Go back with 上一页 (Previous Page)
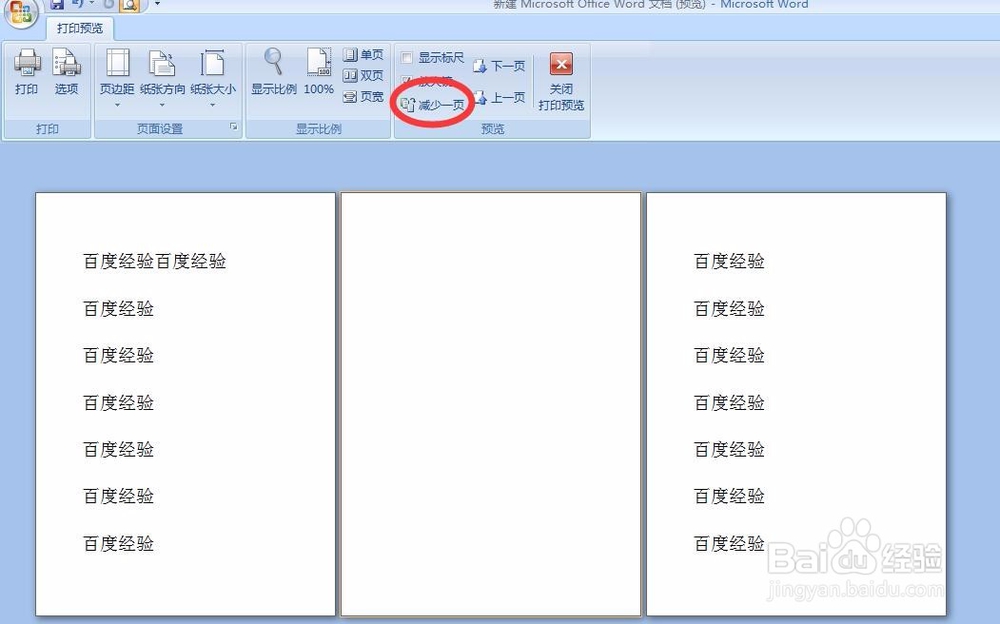1000x624 pixels. (500, 97)
